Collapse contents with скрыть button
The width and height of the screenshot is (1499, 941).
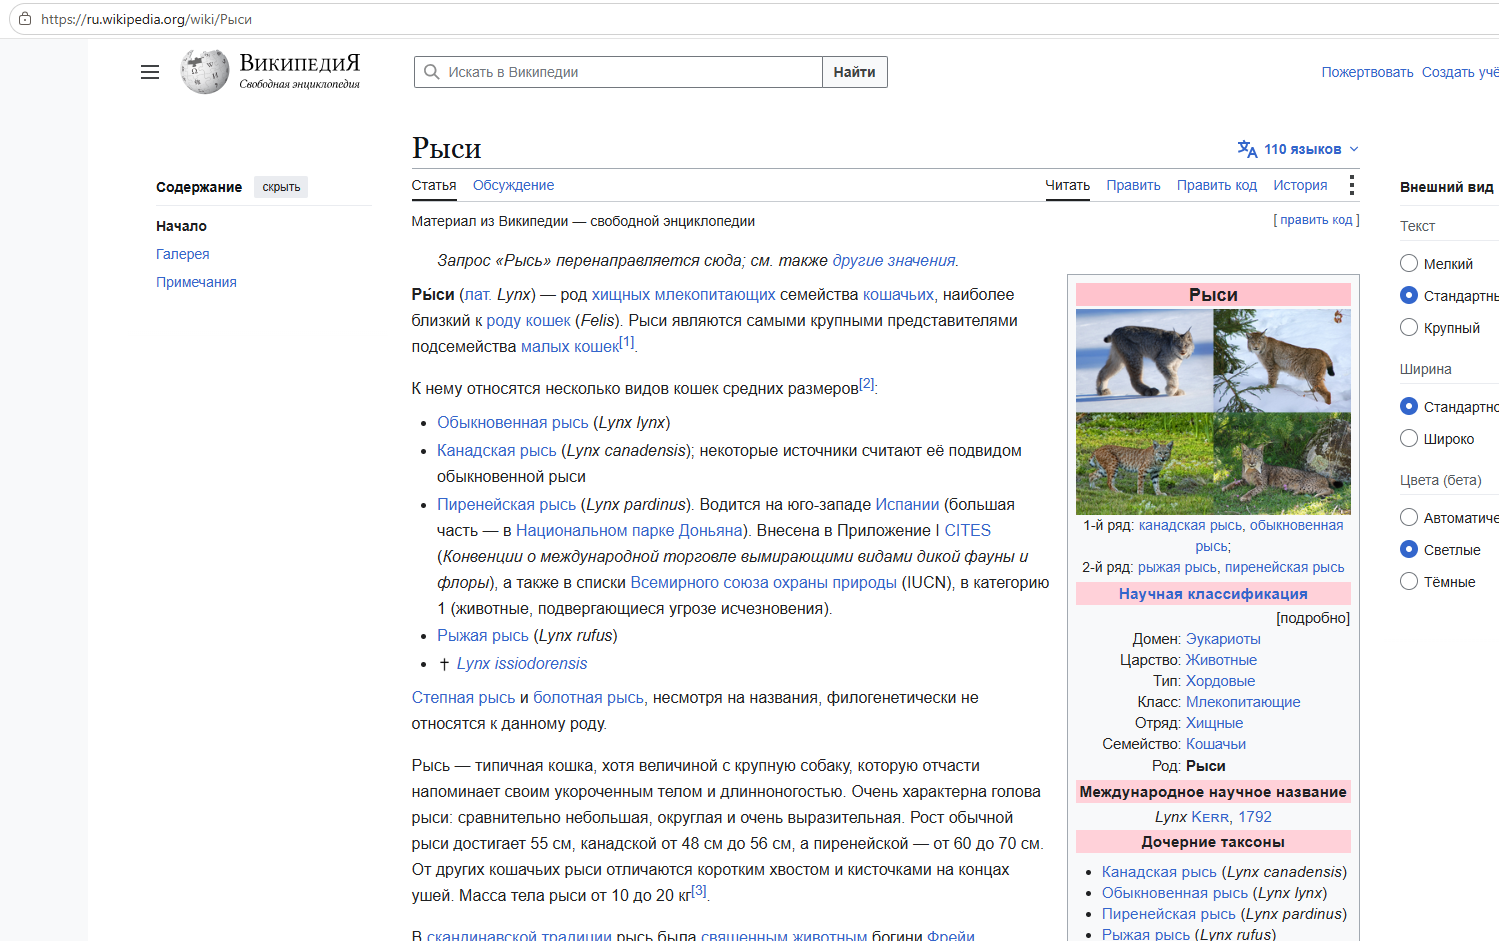pos(281,187)
